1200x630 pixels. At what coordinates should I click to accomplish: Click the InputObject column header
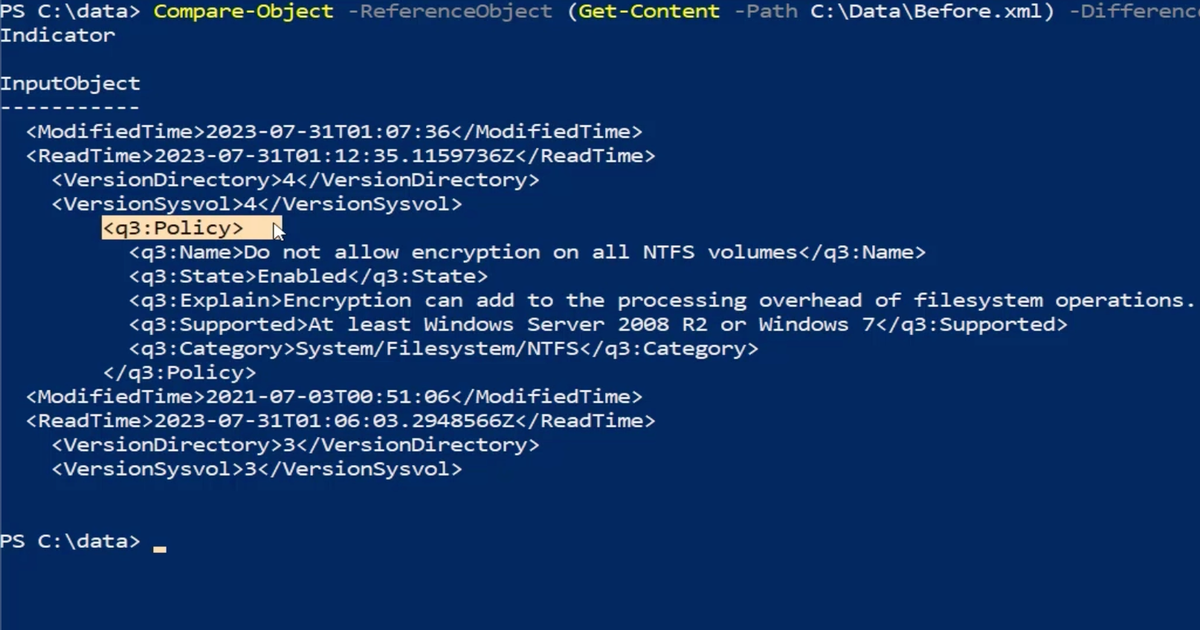pos(70,84)
